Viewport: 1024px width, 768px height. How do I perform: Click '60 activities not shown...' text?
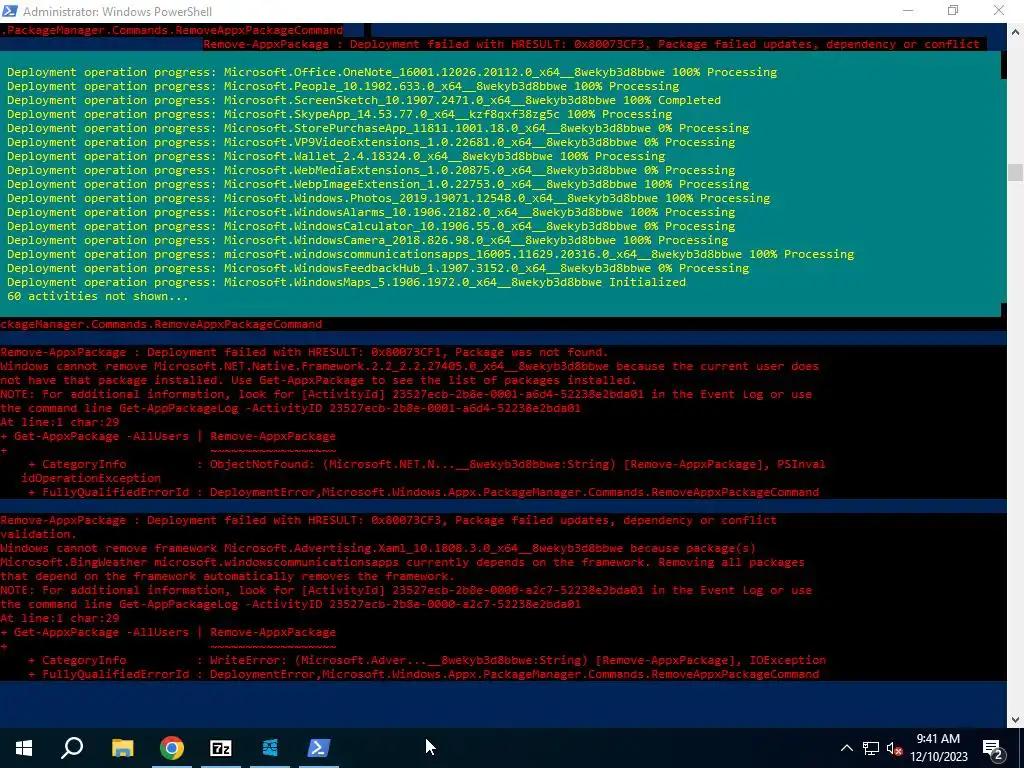pos(97,296)
